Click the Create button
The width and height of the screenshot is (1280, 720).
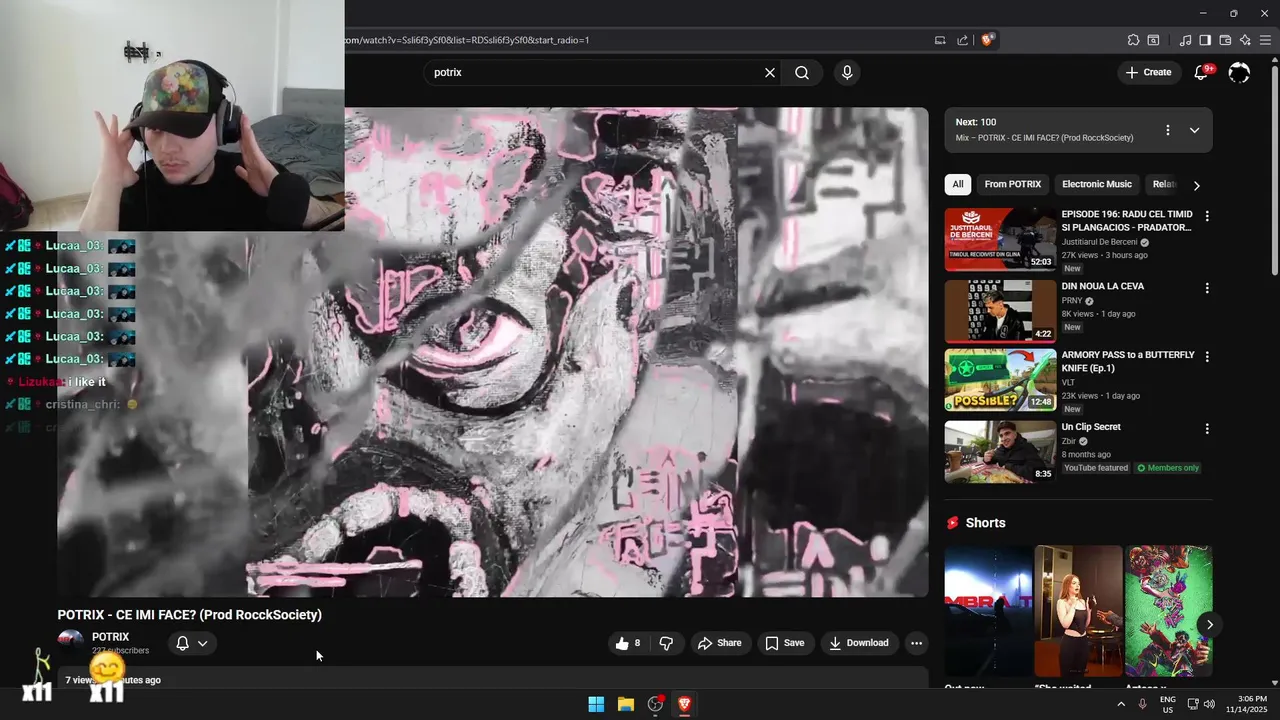click(x=1148, y=72)
